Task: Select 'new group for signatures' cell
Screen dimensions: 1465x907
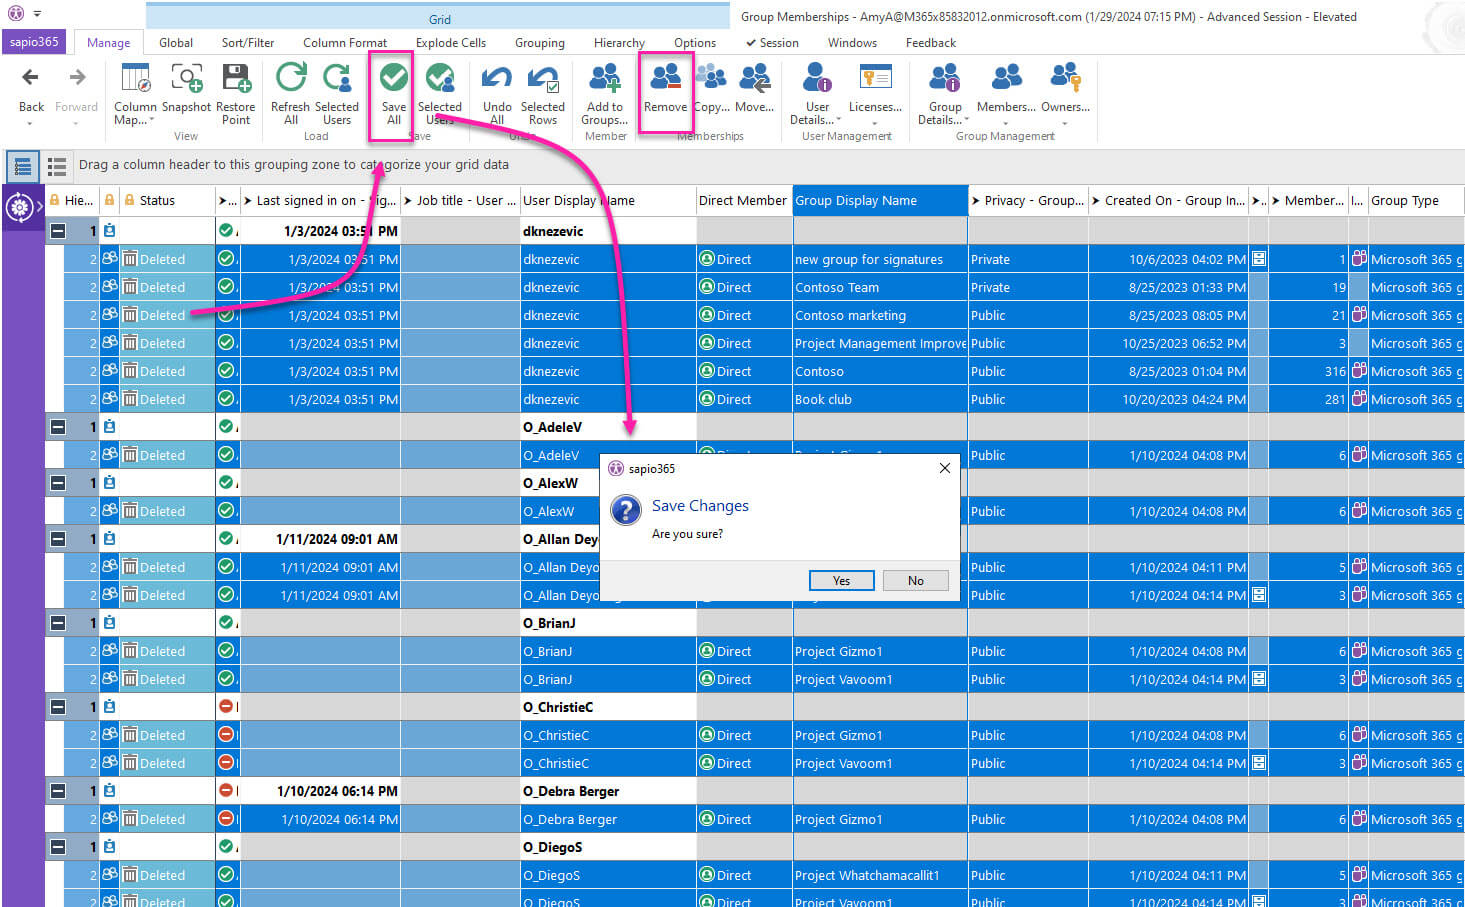Action: pos(880,259)
